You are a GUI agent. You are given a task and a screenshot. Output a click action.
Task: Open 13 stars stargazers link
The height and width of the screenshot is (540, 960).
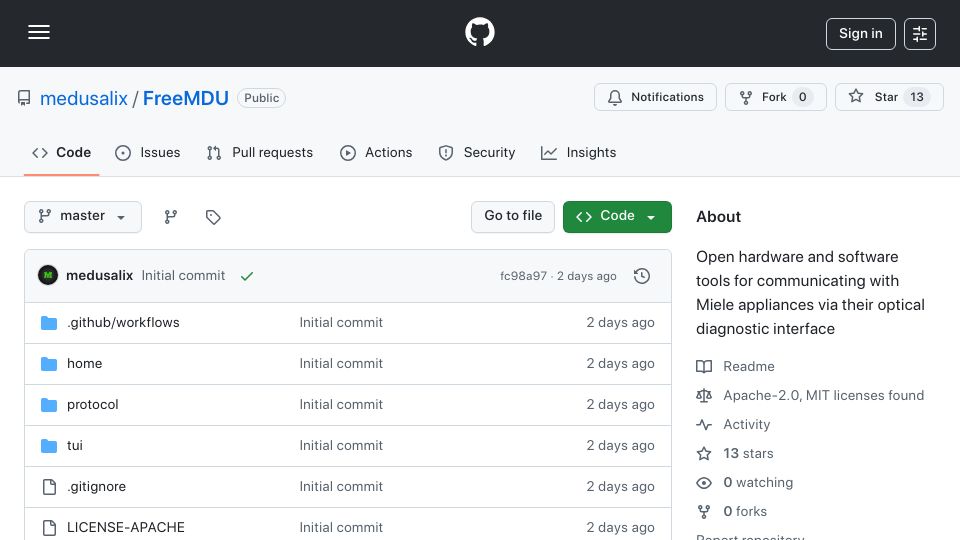(x=748, y=454)
